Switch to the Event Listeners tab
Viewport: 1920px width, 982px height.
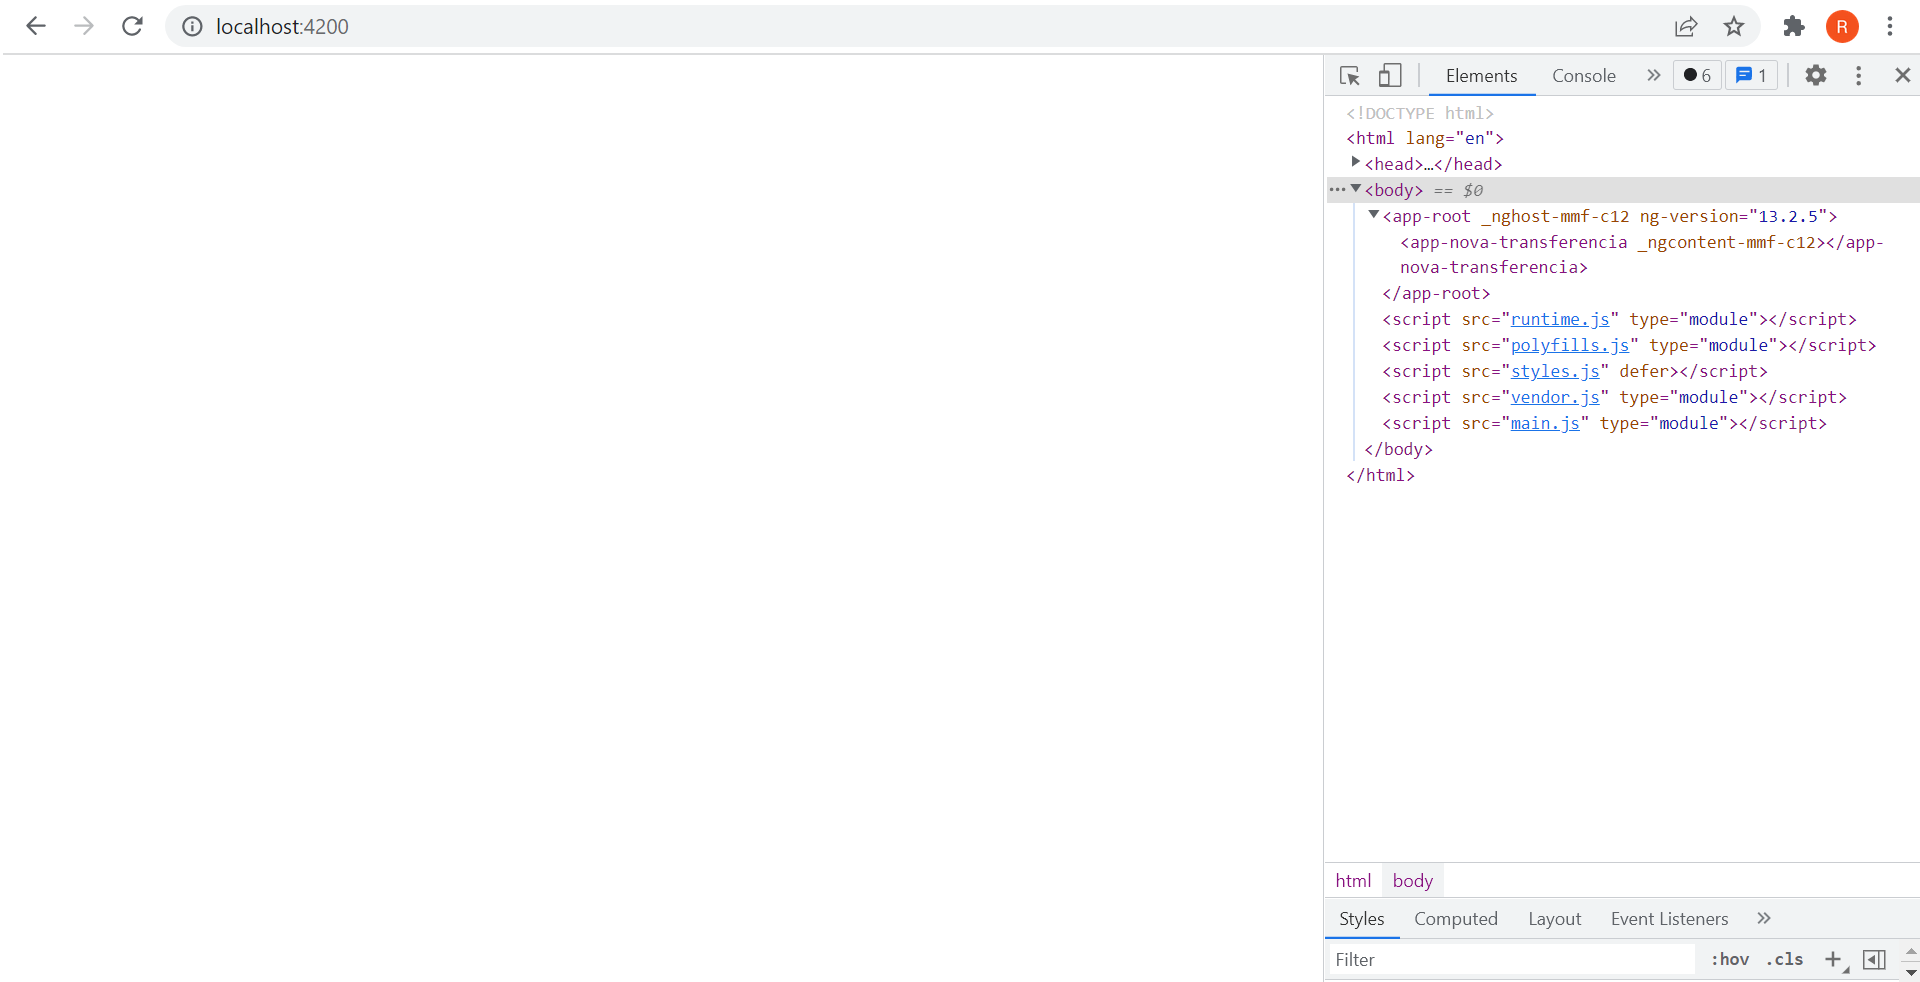[1669, 918]
